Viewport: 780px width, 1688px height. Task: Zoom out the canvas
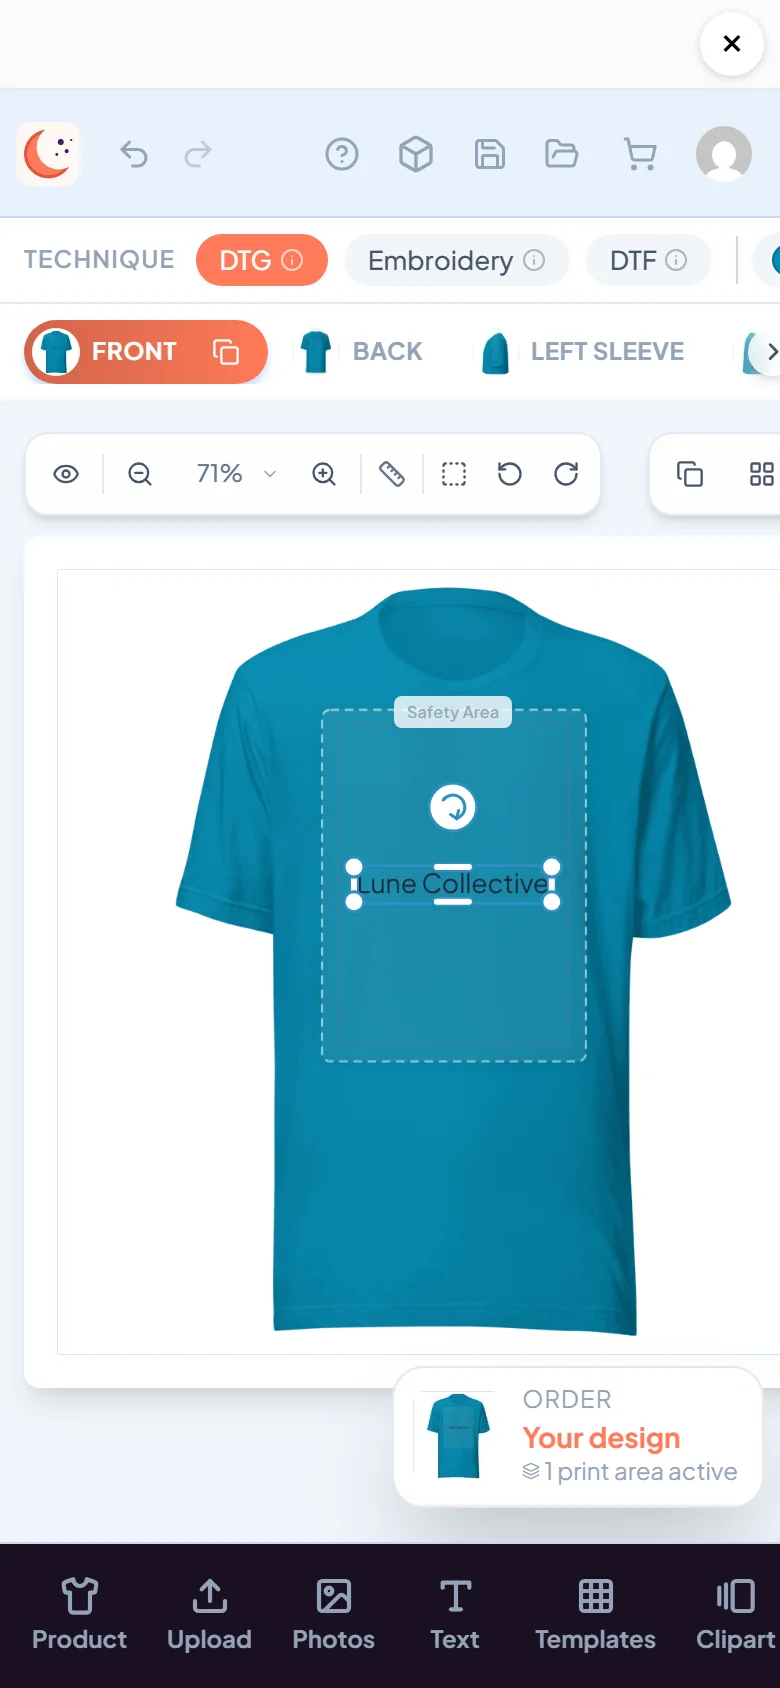click(x=140, y=474)
